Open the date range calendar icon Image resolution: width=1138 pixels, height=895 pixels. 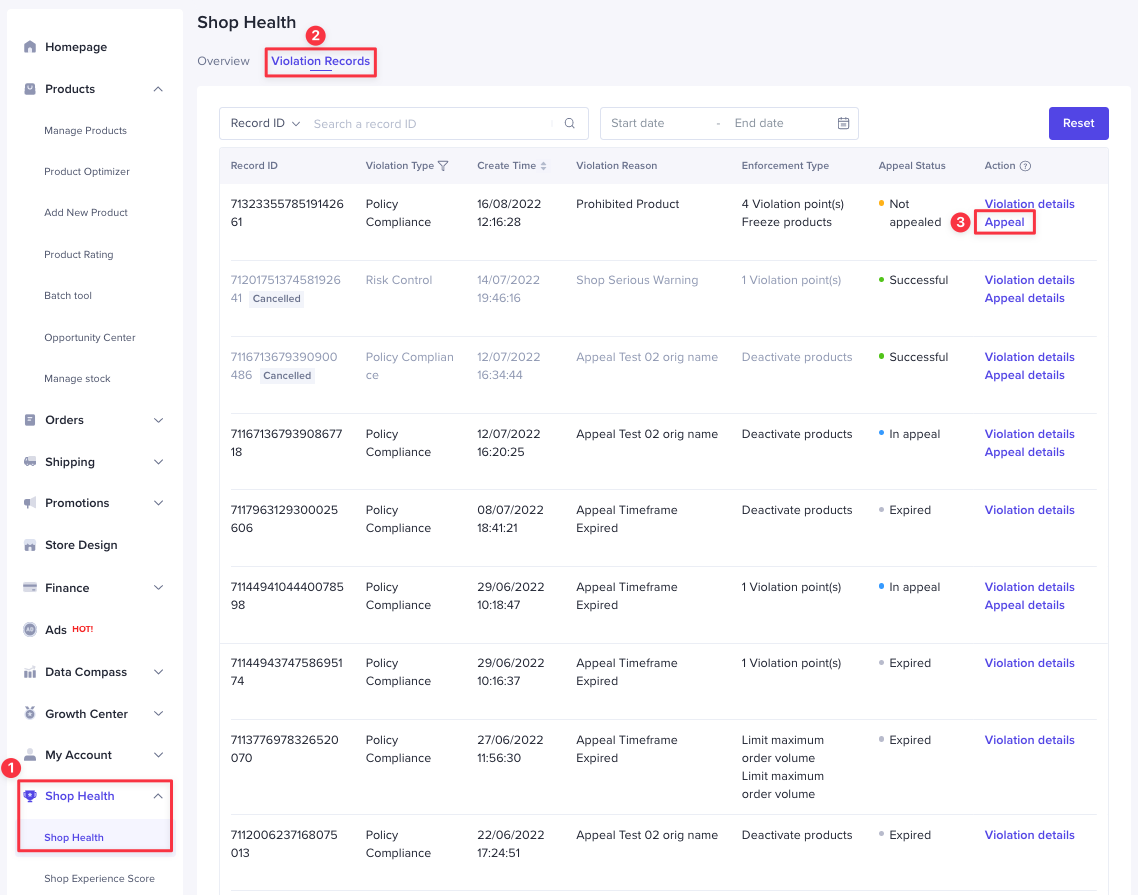[x=843, y=124]
